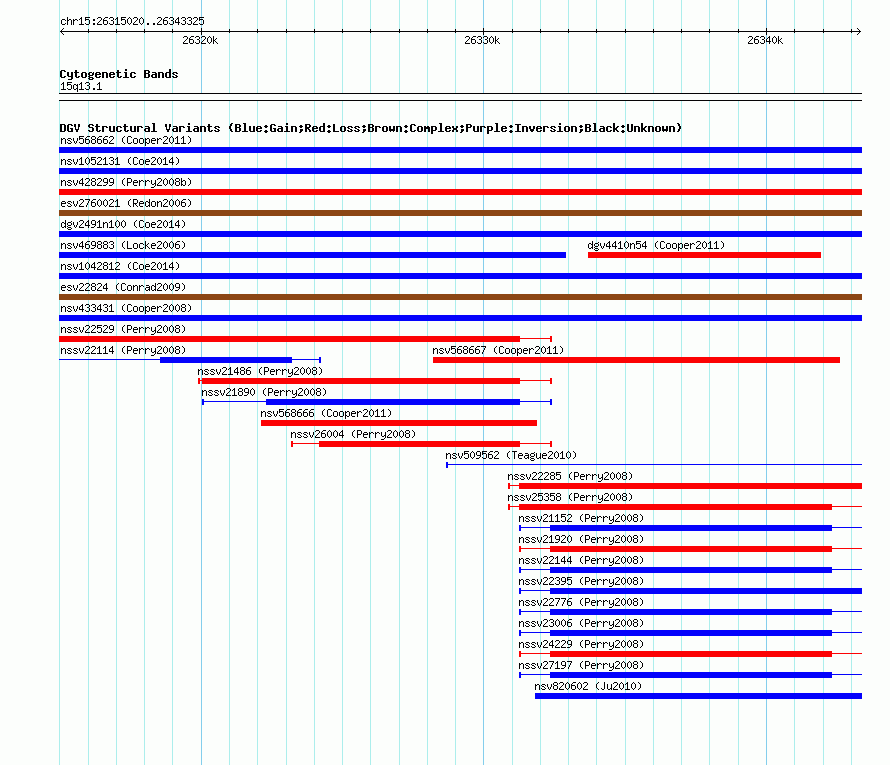
Task: Open nssv22395 (Perry2008) variant label
Action: [x=581, y=581]
